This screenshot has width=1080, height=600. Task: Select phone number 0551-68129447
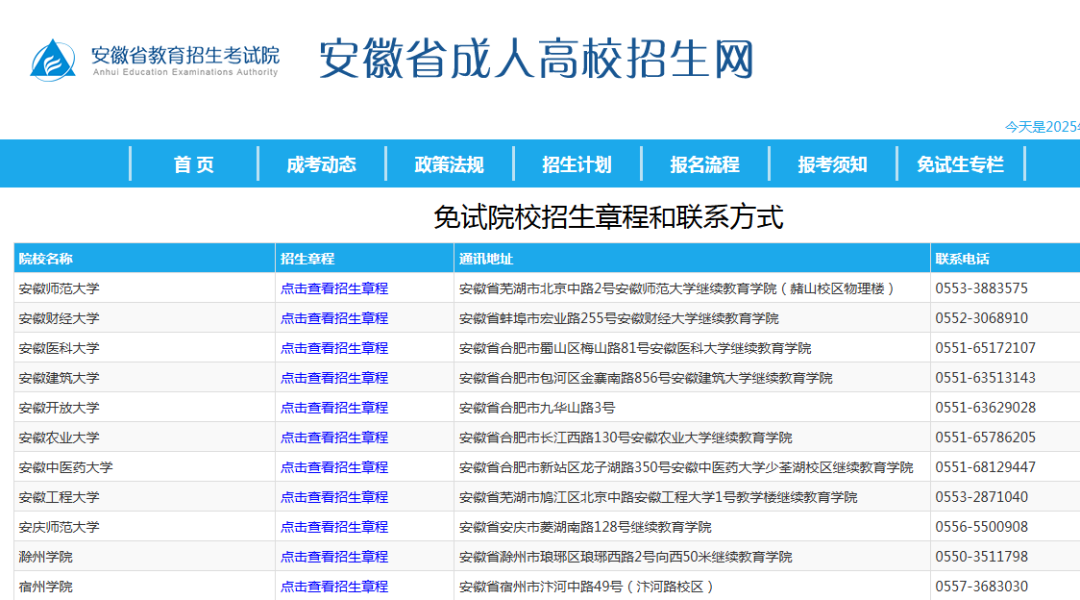986,467
